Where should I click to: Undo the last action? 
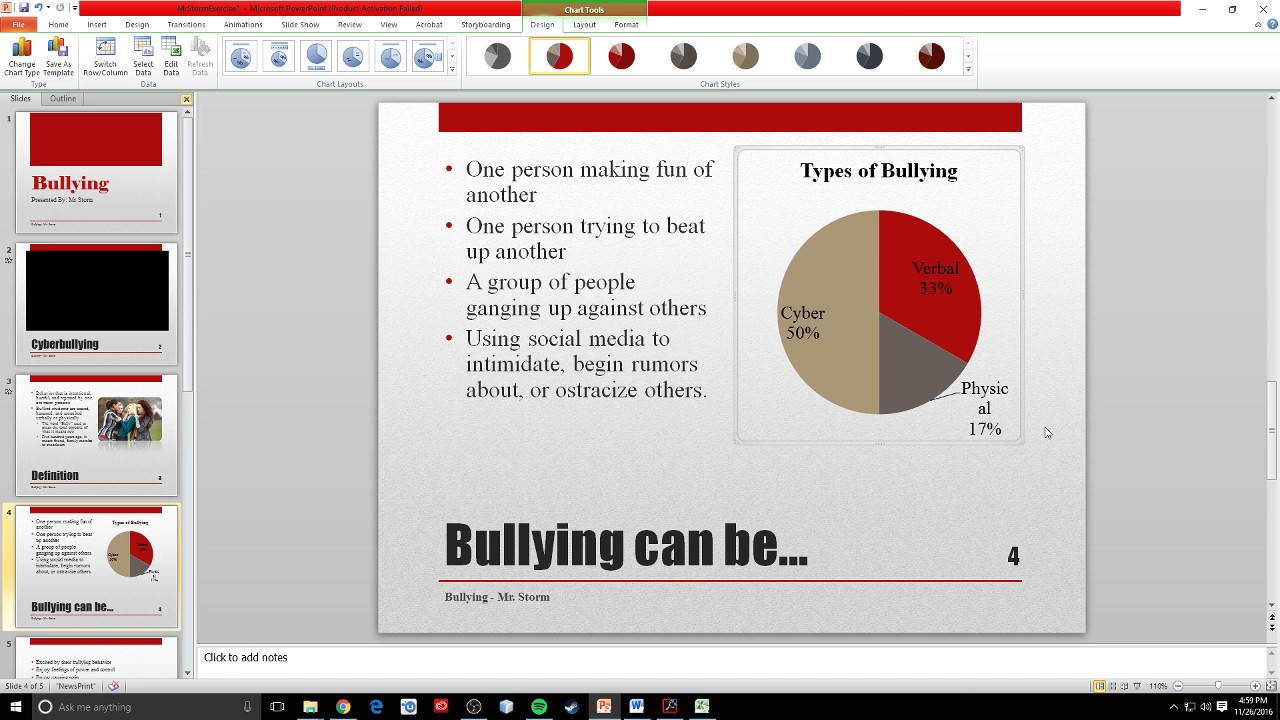tap(38, 8)
